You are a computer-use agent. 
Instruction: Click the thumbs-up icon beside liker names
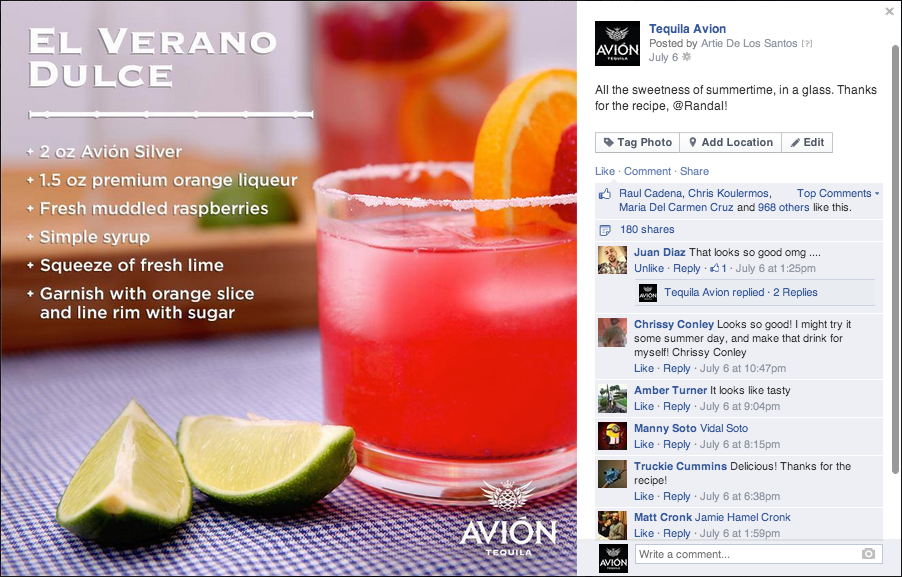(605, 194)
